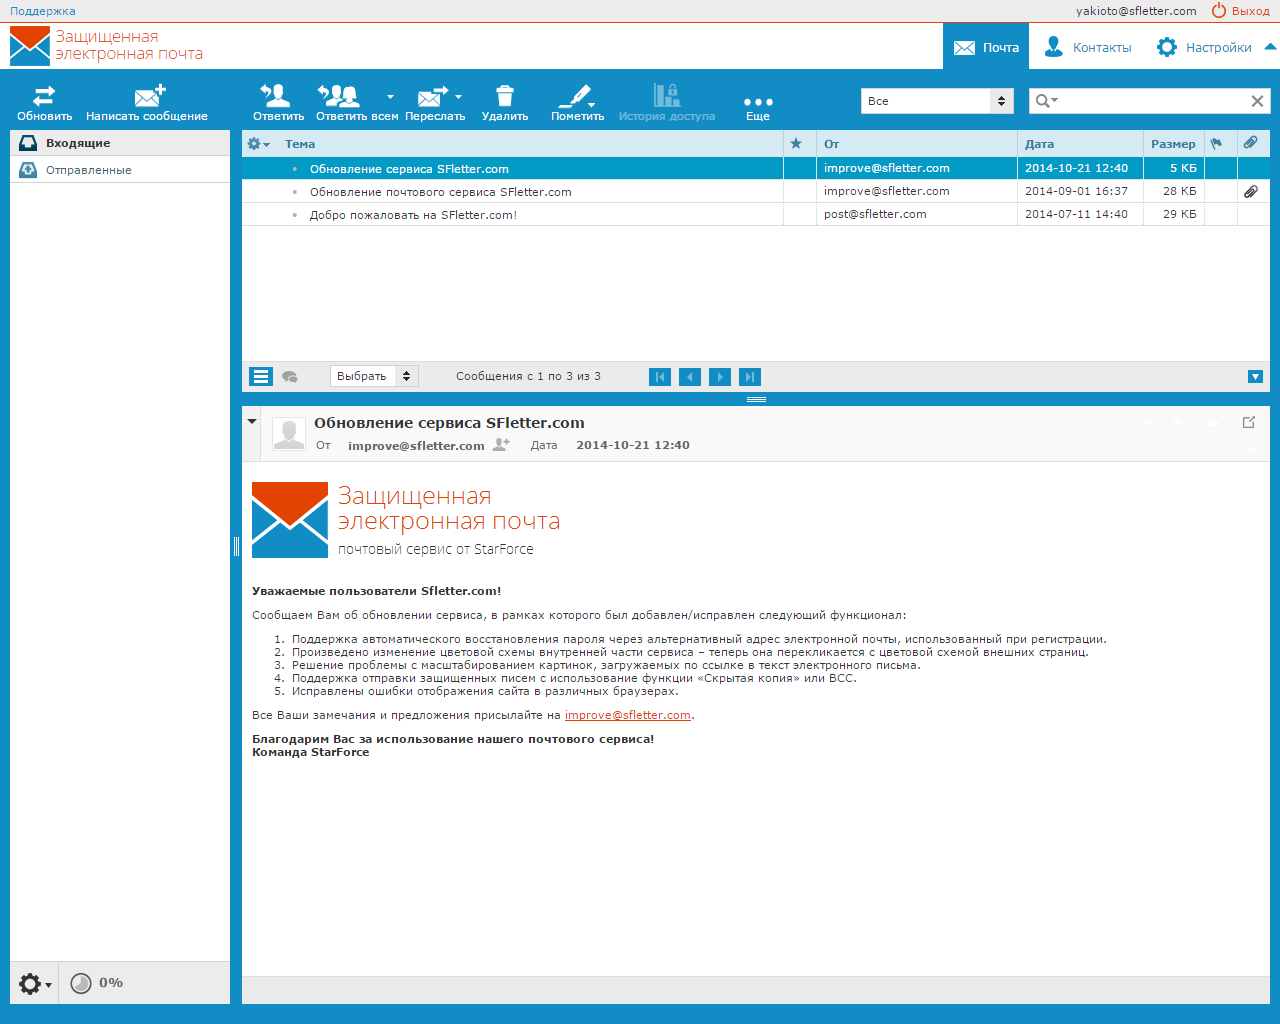Switch to list view in message list footer
1280x1024 pixels.
pyautogui.click(x=261, y=376)
